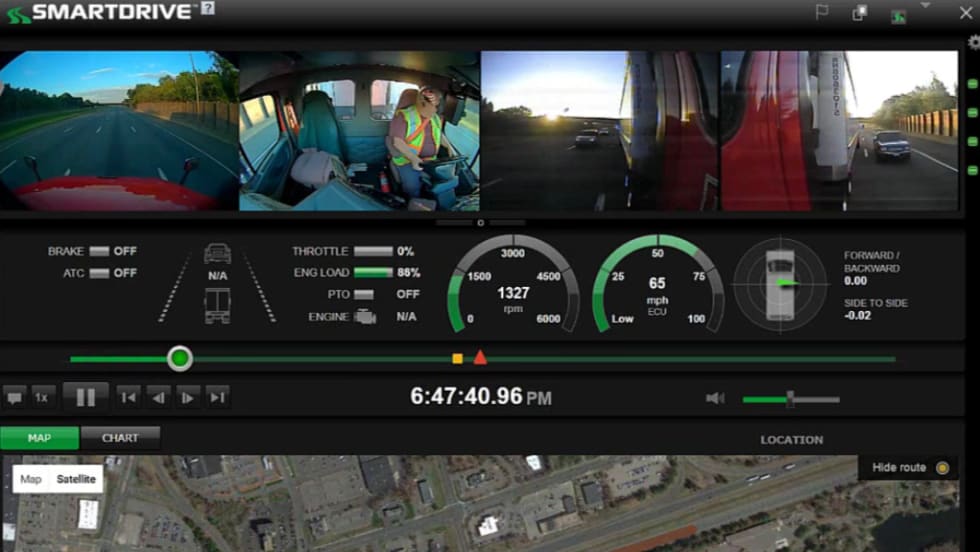The image size is (980, 552).
Task: Toggle the first green camera indicator
Action: 972,84
